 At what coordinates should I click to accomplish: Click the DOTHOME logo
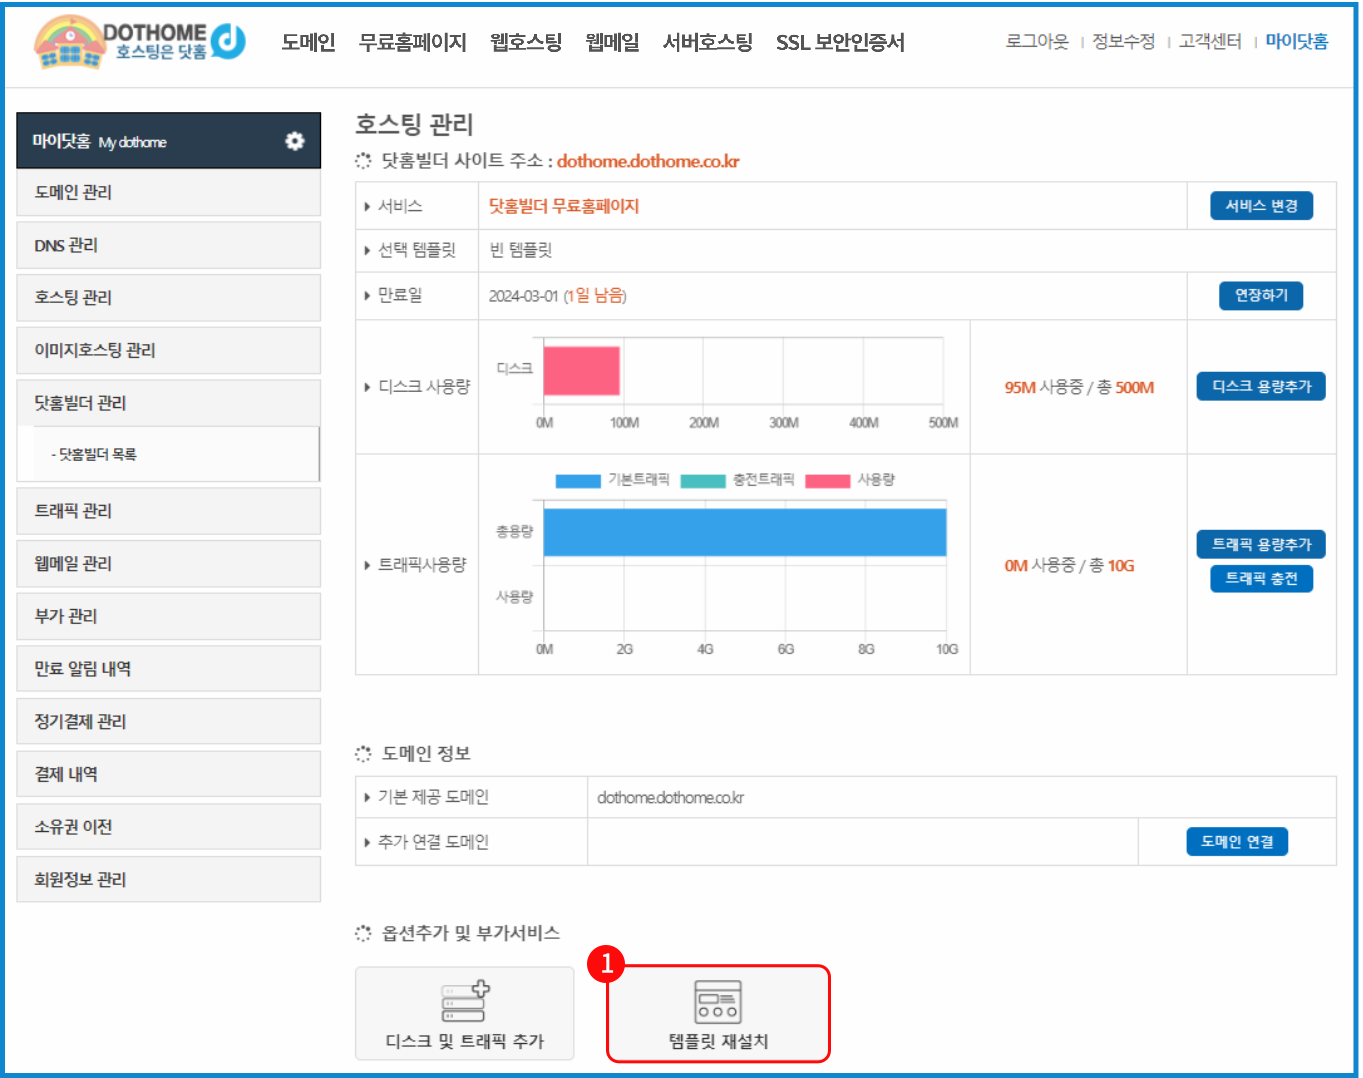pos(139,43)
